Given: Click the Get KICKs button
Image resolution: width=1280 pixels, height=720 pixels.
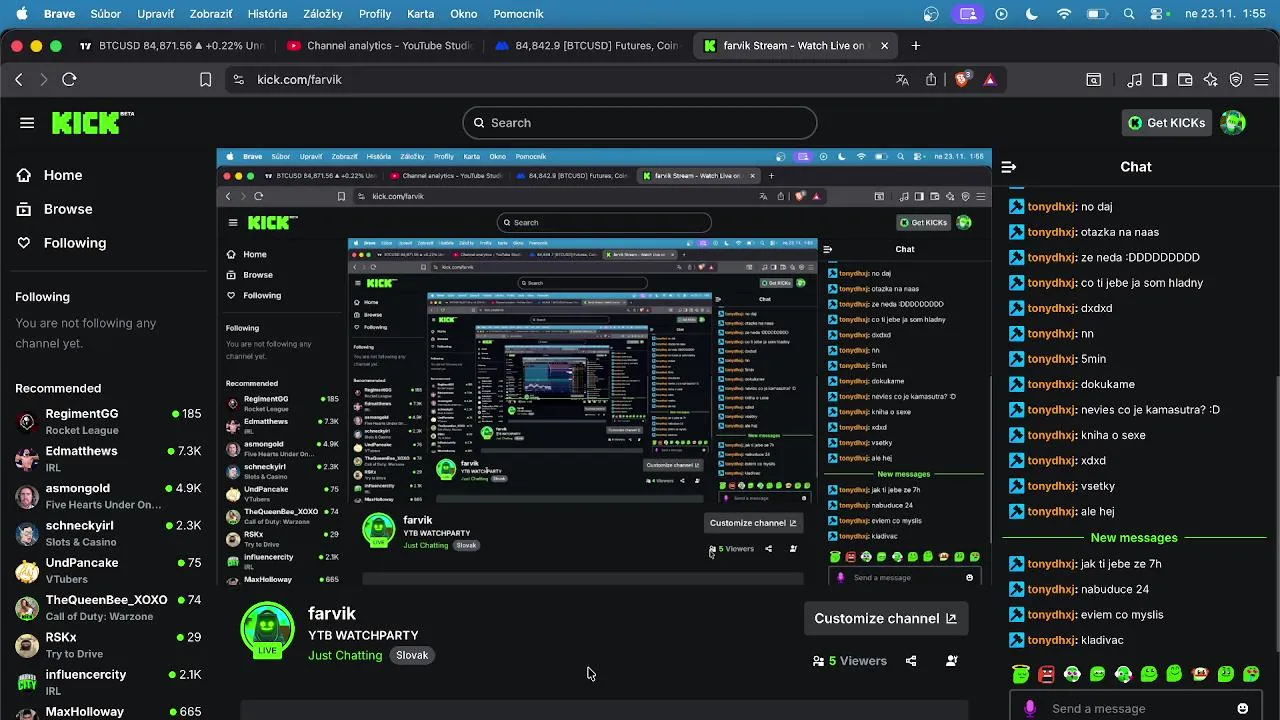Looking at the screenshot, I should pos(1167,123).
